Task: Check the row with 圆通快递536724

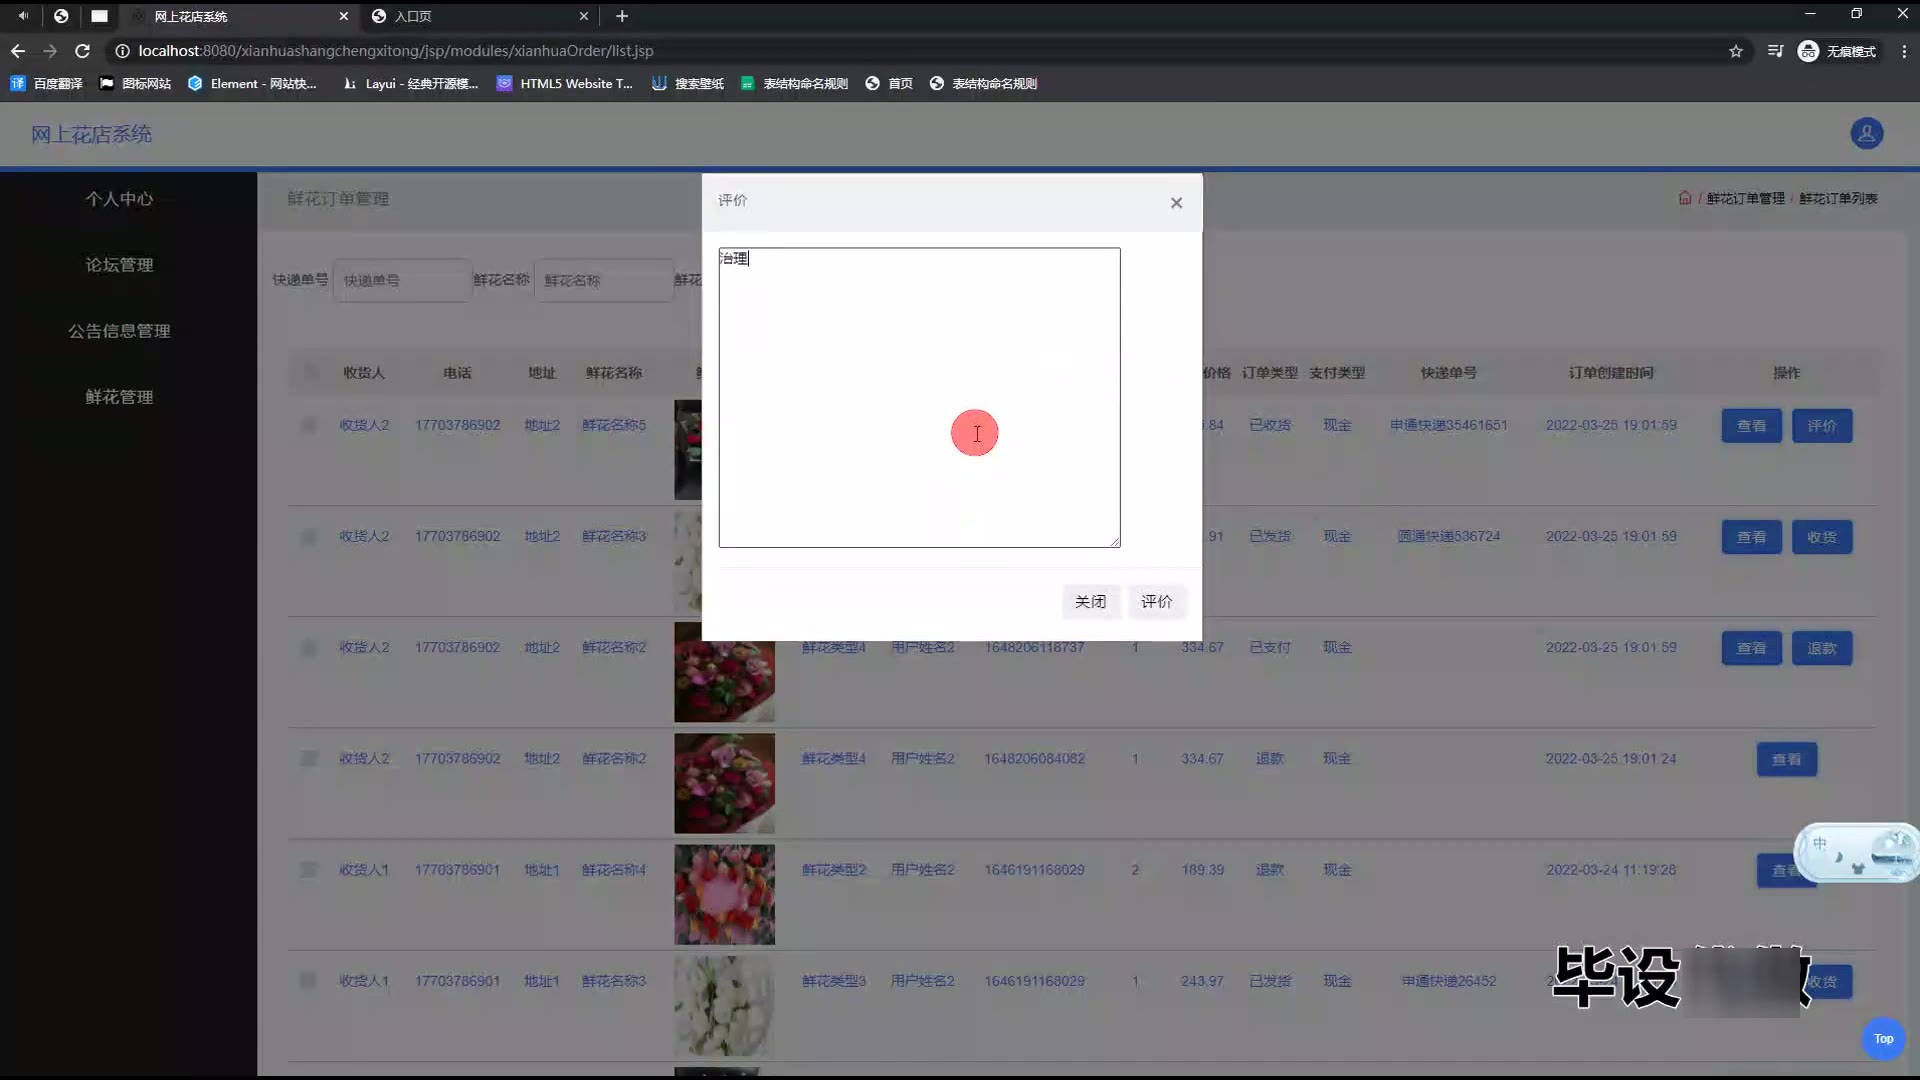Action: click(x=309, y=537)
